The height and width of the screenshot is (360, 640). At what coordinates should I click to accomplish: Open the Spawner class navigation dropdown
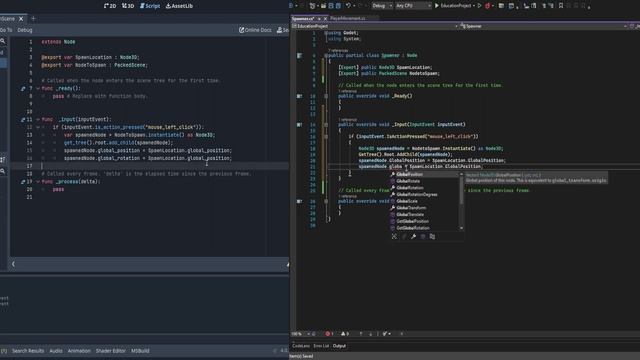coord(543,26)
